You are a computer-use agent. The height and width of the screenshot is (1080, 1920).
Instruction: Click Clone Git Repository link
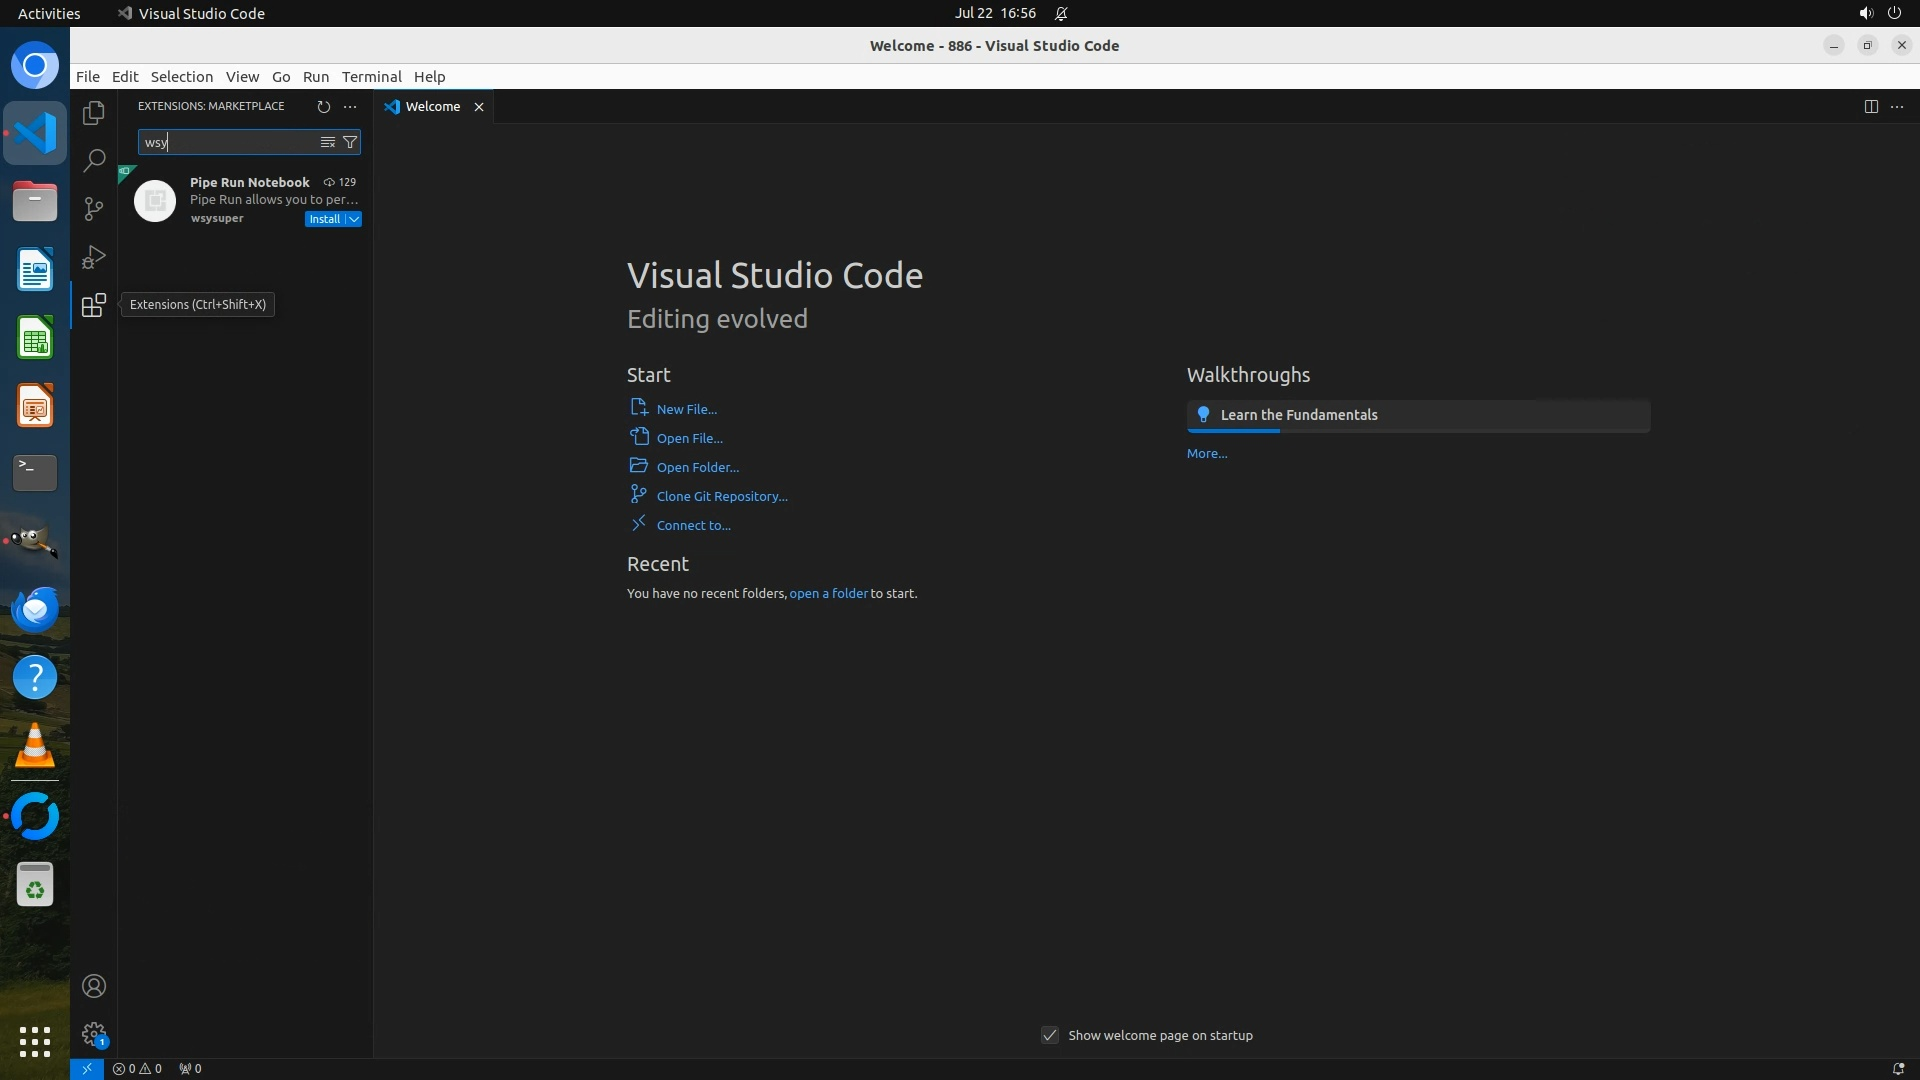coord(721,496)
